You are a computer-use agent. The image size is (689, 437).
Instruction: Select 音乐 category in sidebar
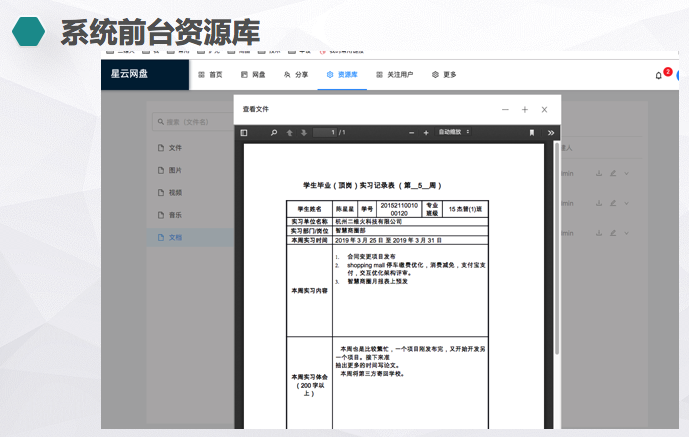[x=190, y=215]
